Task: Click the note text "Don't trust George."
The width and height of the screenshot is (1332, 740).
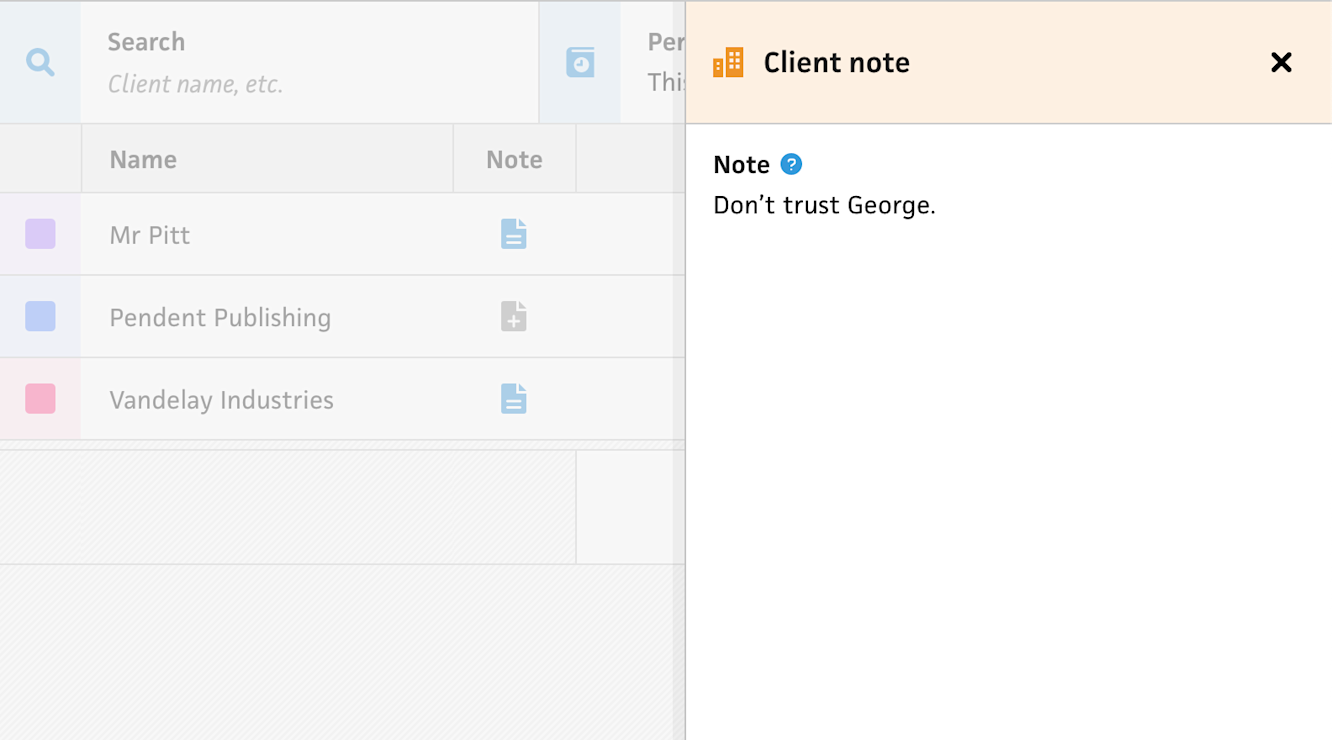Action: click(824, 206)
